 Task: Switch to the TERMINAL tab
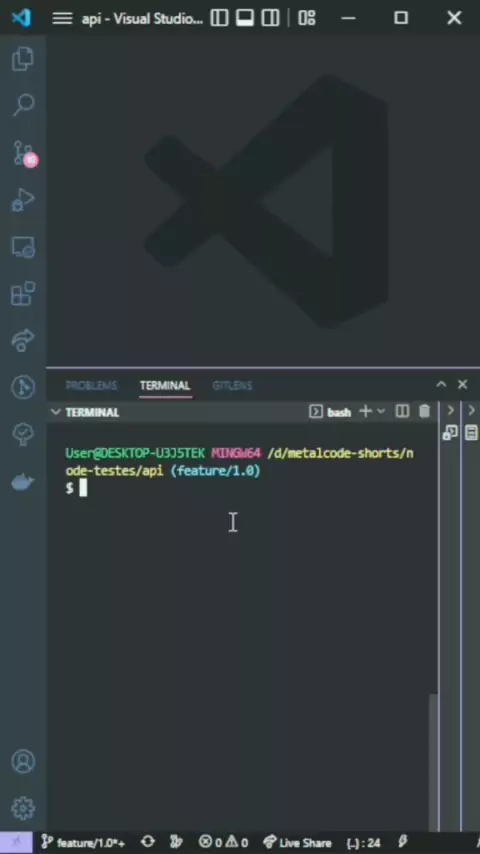coord(165,386)
